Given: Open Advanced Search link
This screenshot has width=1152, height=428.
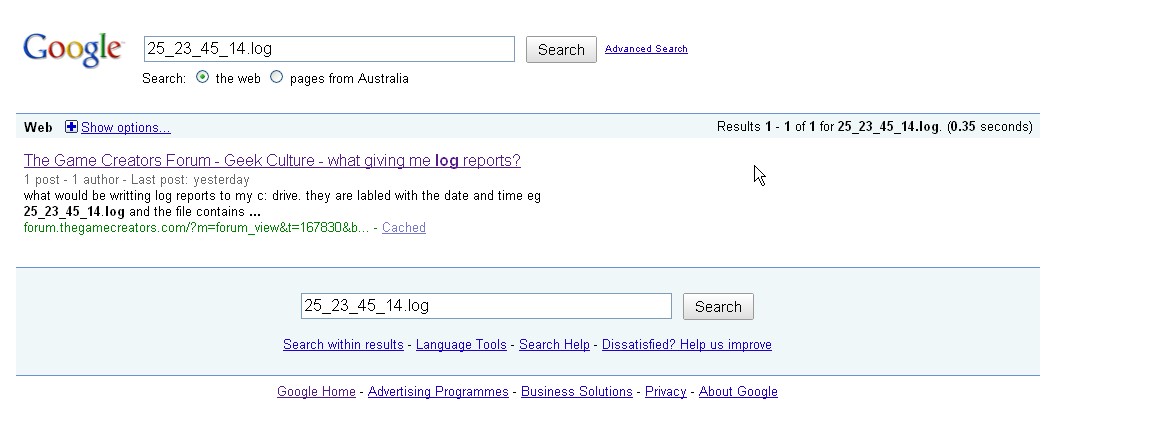Looking at the screenshot, I should point(646,48).
